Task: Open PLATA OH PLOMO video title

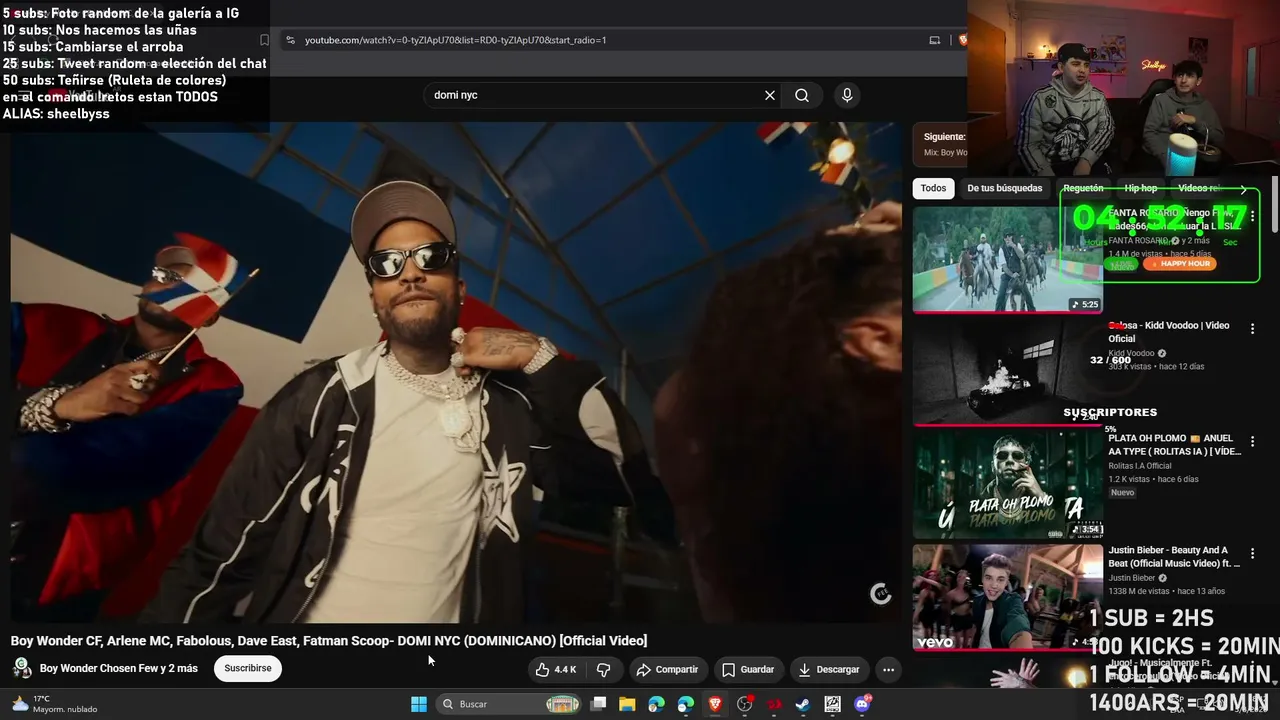Action: pyautogui.click(x=1174, y=445)
